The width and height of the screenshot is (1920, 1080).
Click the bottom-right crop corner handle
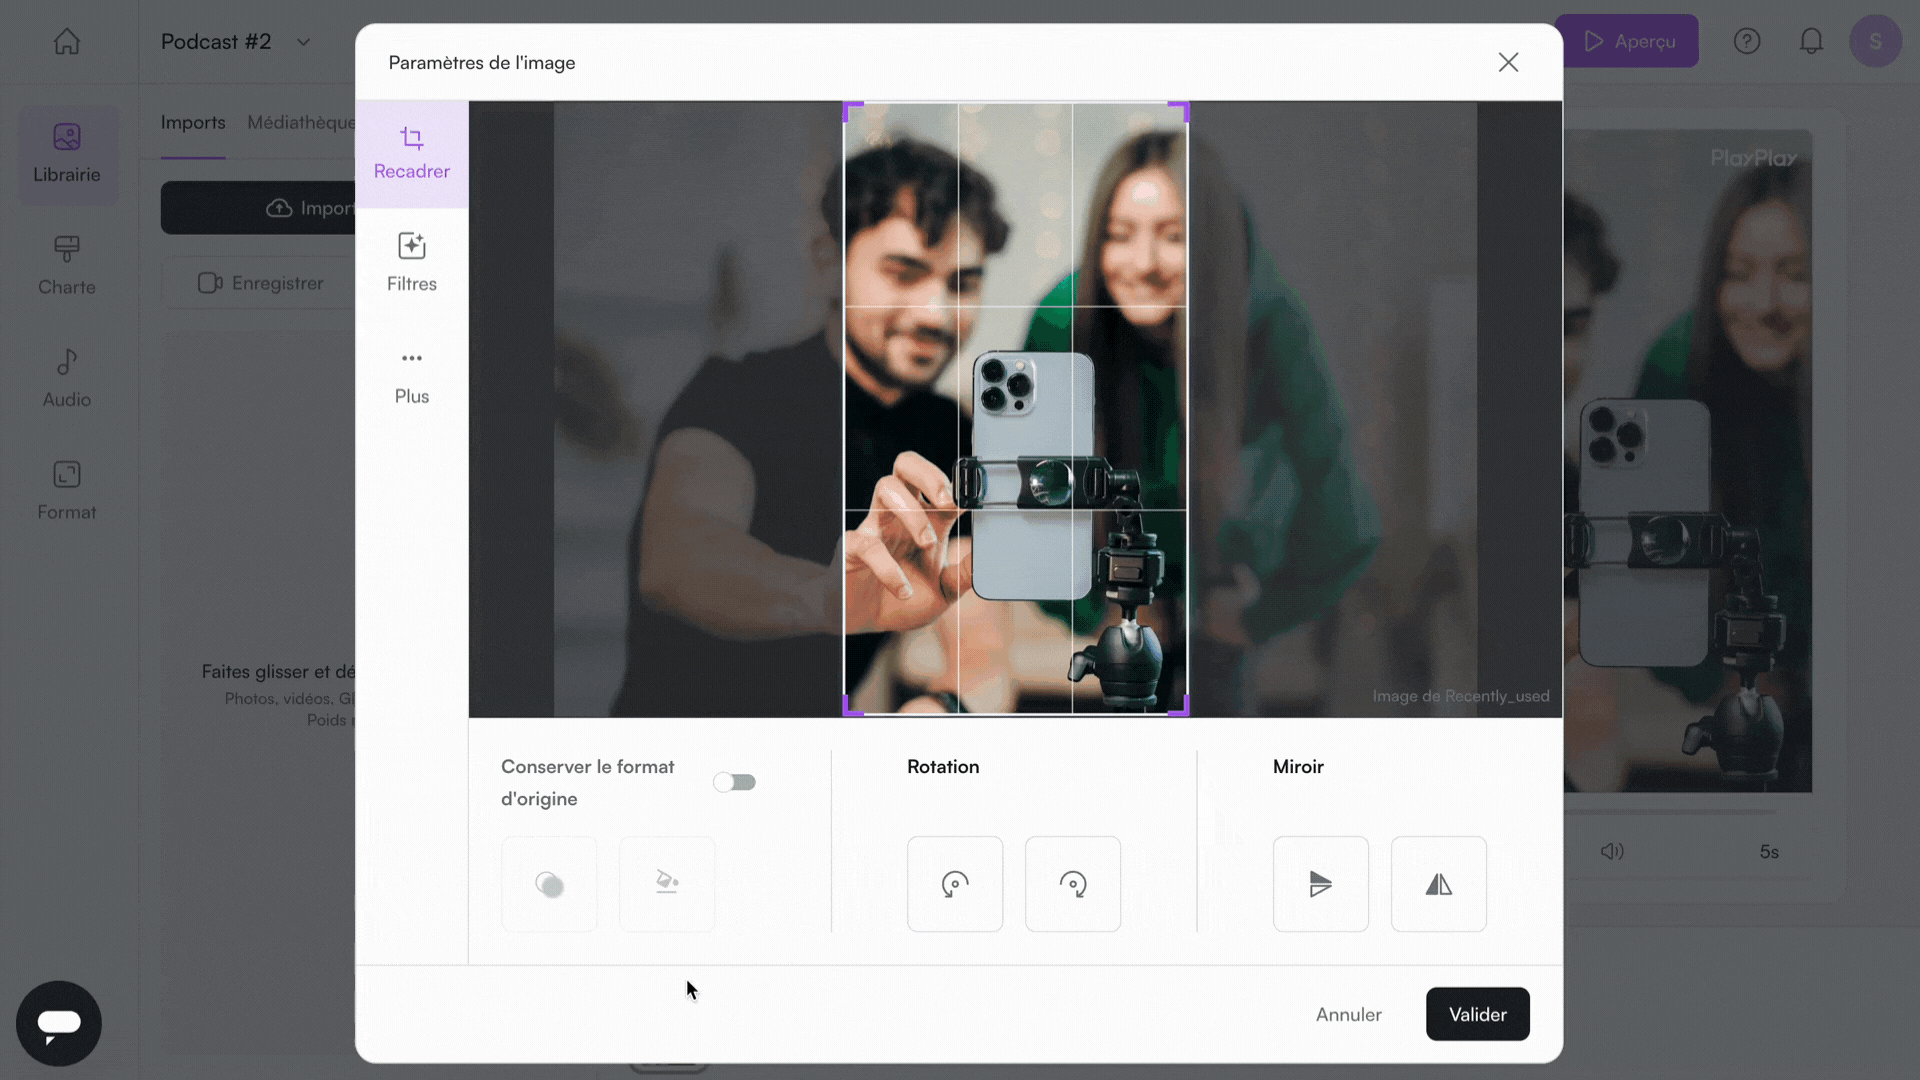coord(1181,708)
